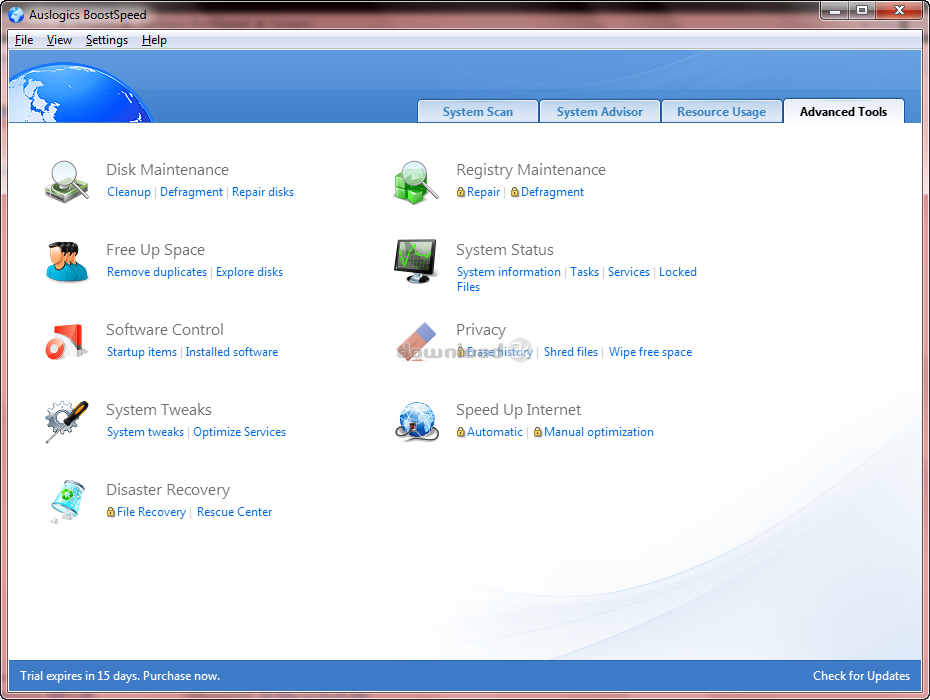Click the Speed Up Internet globe icon

[x=417, y=422]
